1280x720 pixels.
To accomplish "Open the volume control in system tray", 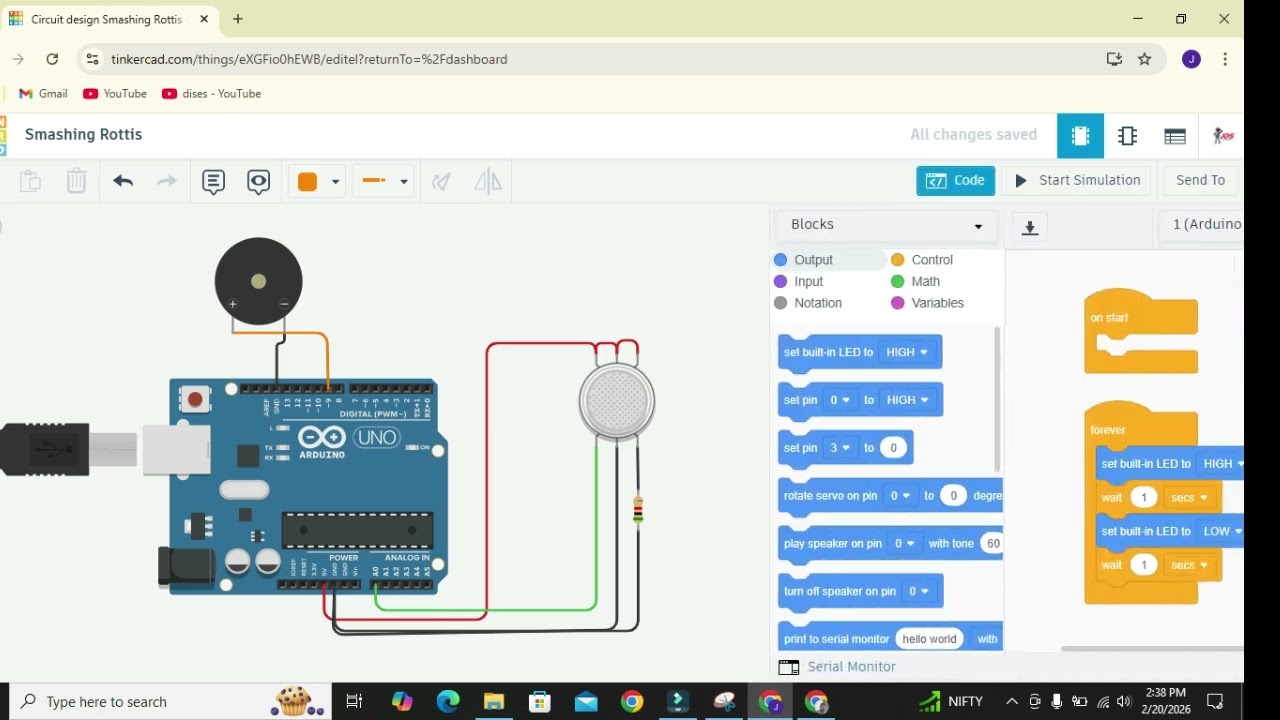I will (x=1125, y=702).
